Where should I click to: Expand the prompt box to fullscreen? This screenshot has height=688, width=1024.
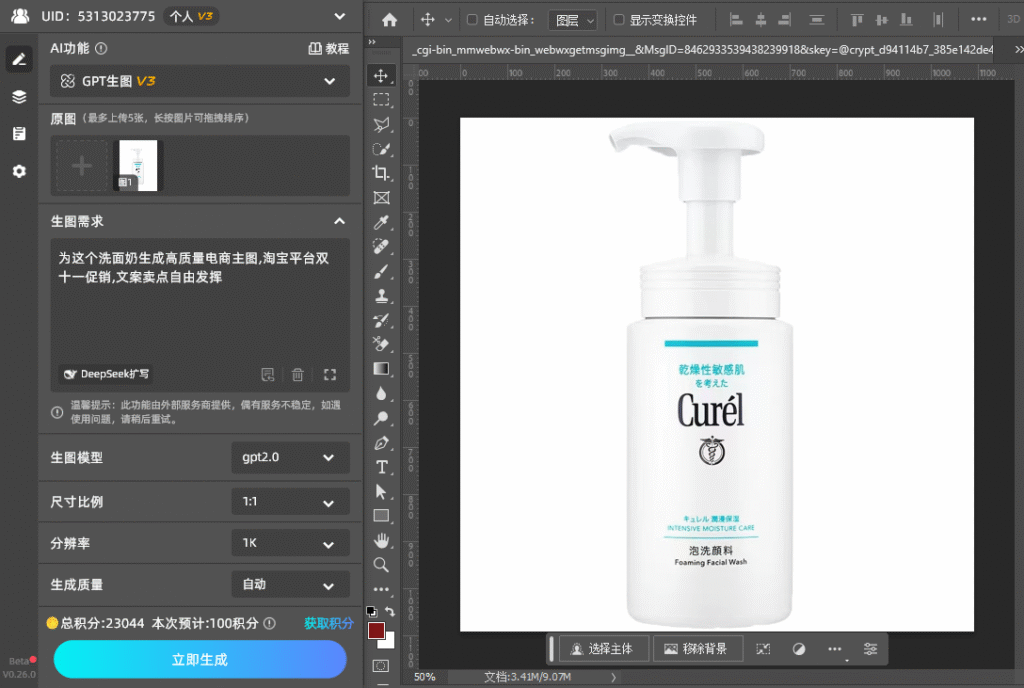[330, 375]
